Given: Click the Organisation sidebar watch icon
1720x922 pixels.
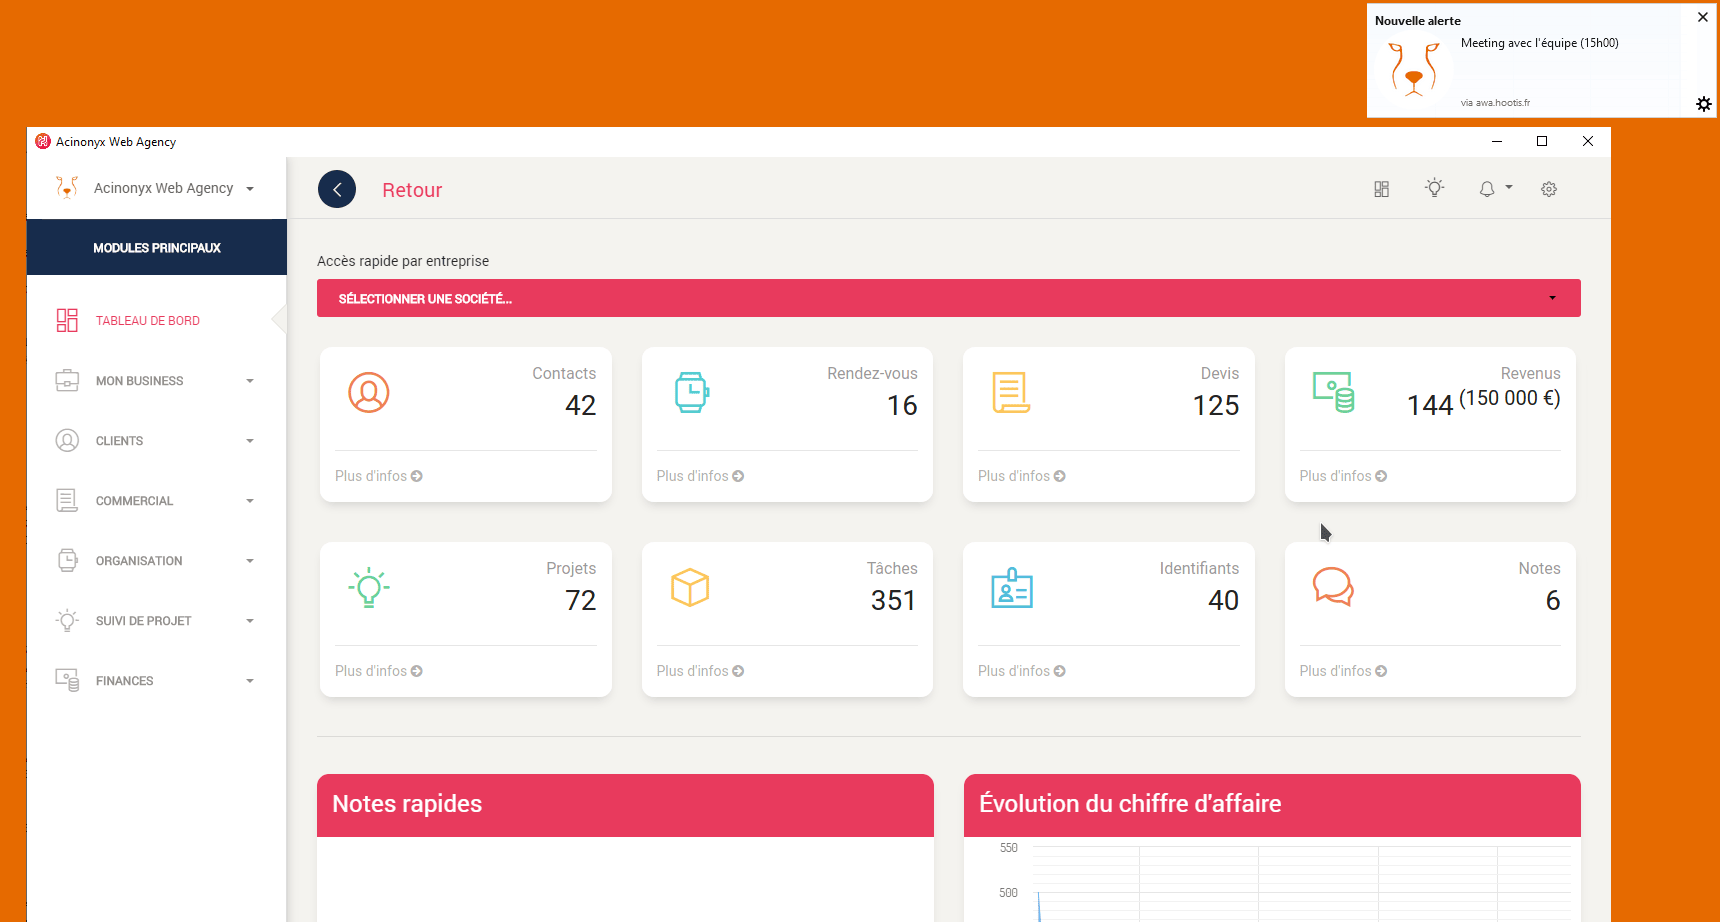Looking at the screenshot, I should (x=67, y=560).
